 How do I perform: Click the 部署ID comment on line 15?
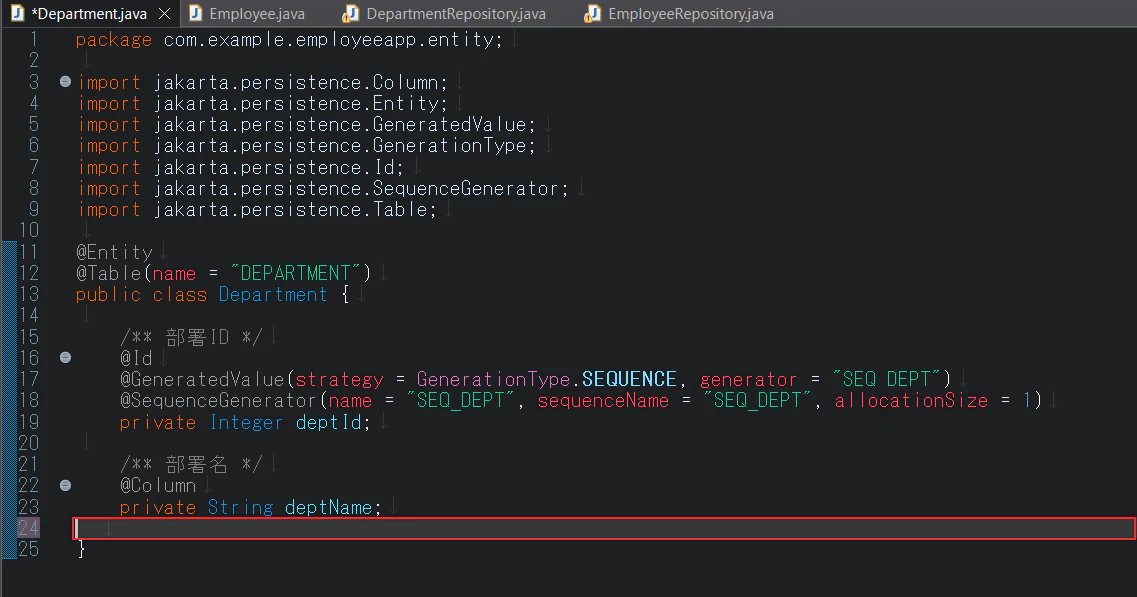[191, 337]
